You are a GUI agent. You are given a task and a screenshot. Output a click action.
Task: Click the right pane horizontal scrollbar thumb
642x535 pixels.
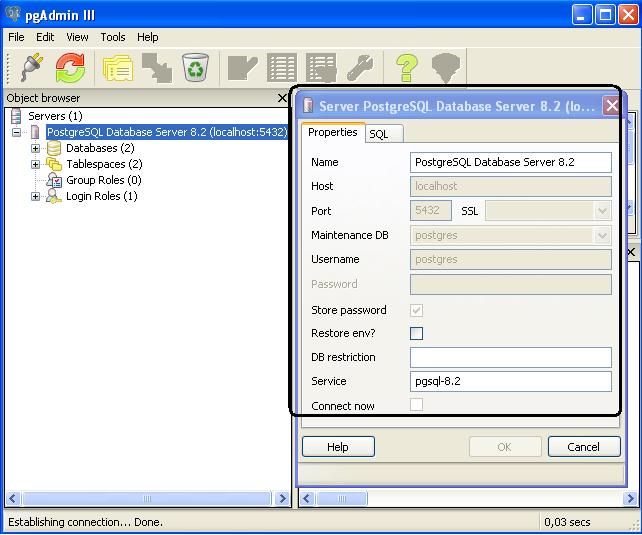click(x=342, y=499)
